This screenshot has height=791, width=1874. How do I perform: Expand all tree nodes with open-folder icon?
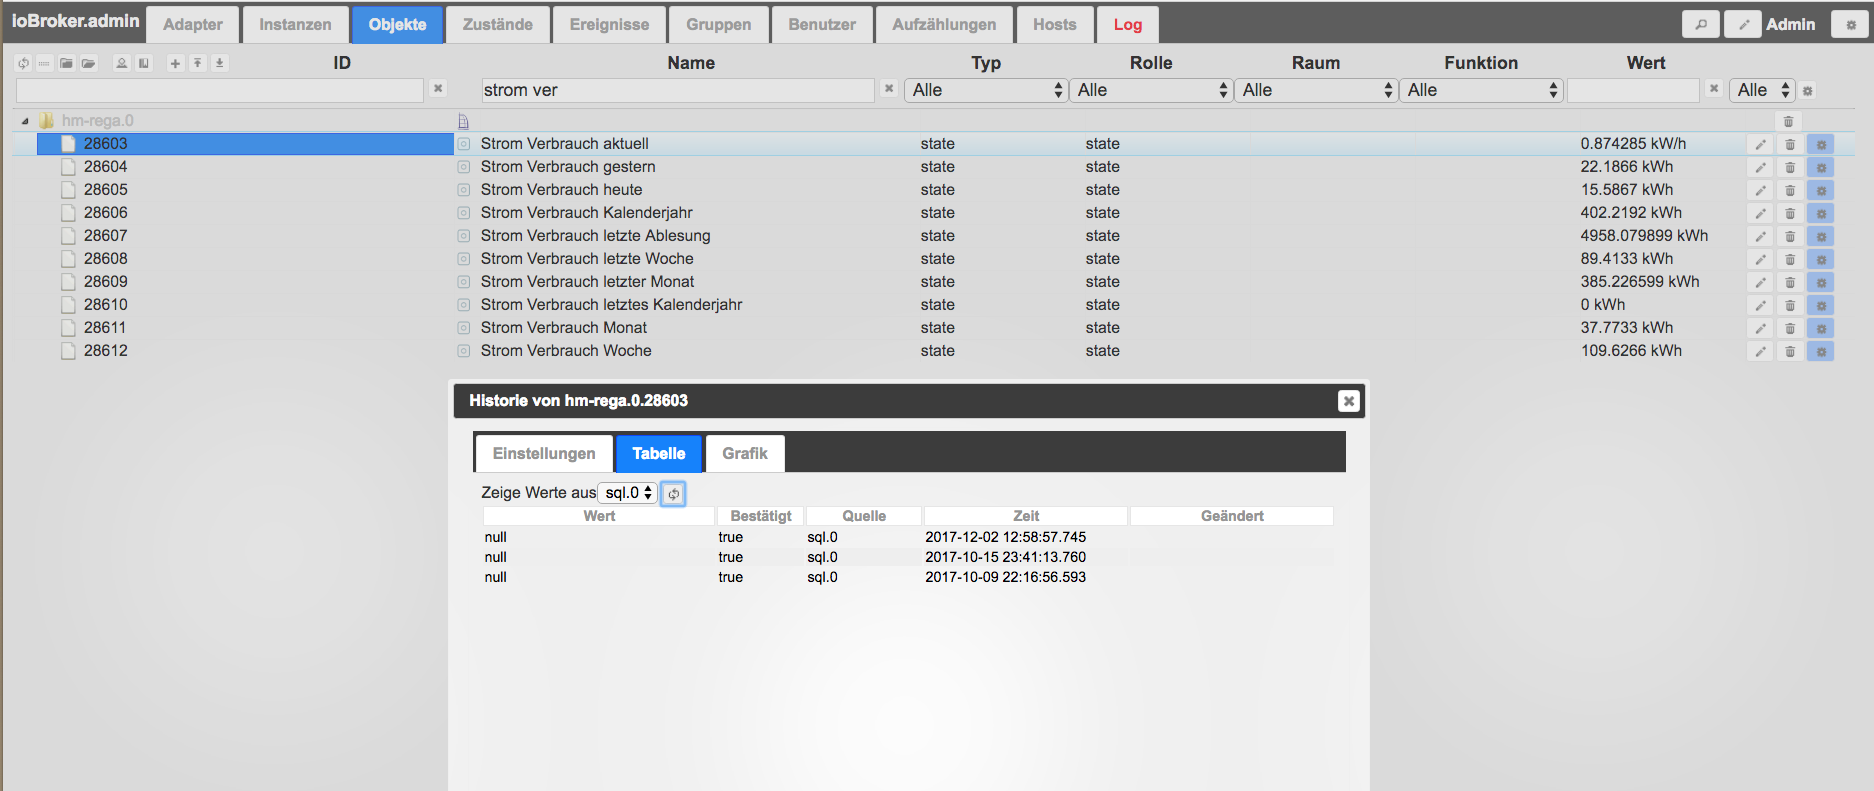pyautogui.click(x=89, y=63)
